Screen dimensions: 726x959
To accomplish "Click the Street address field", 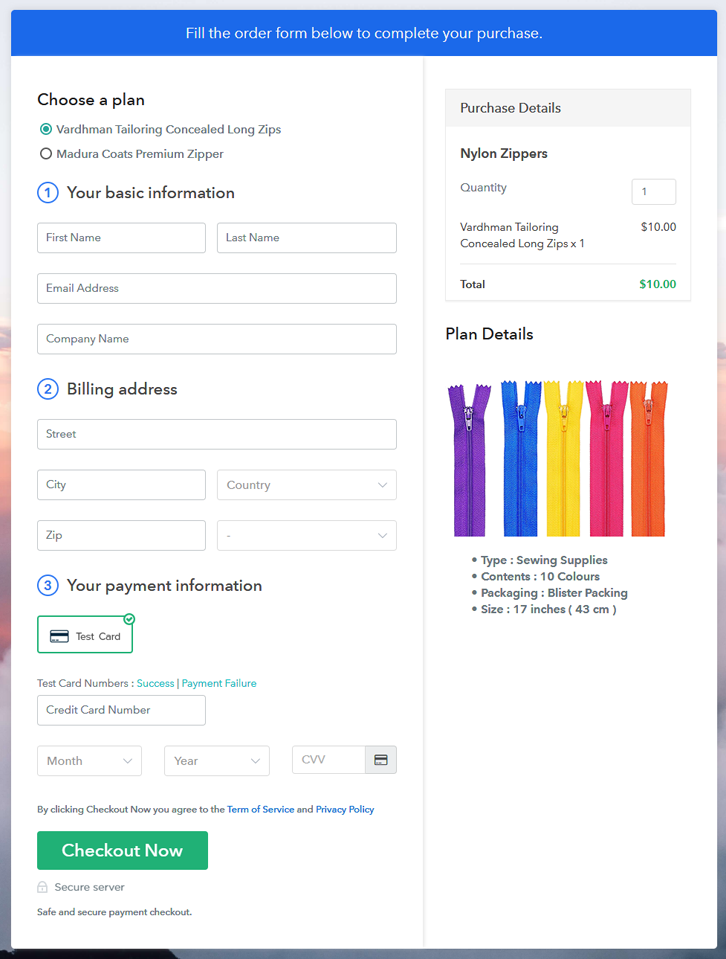I will 217,434.
